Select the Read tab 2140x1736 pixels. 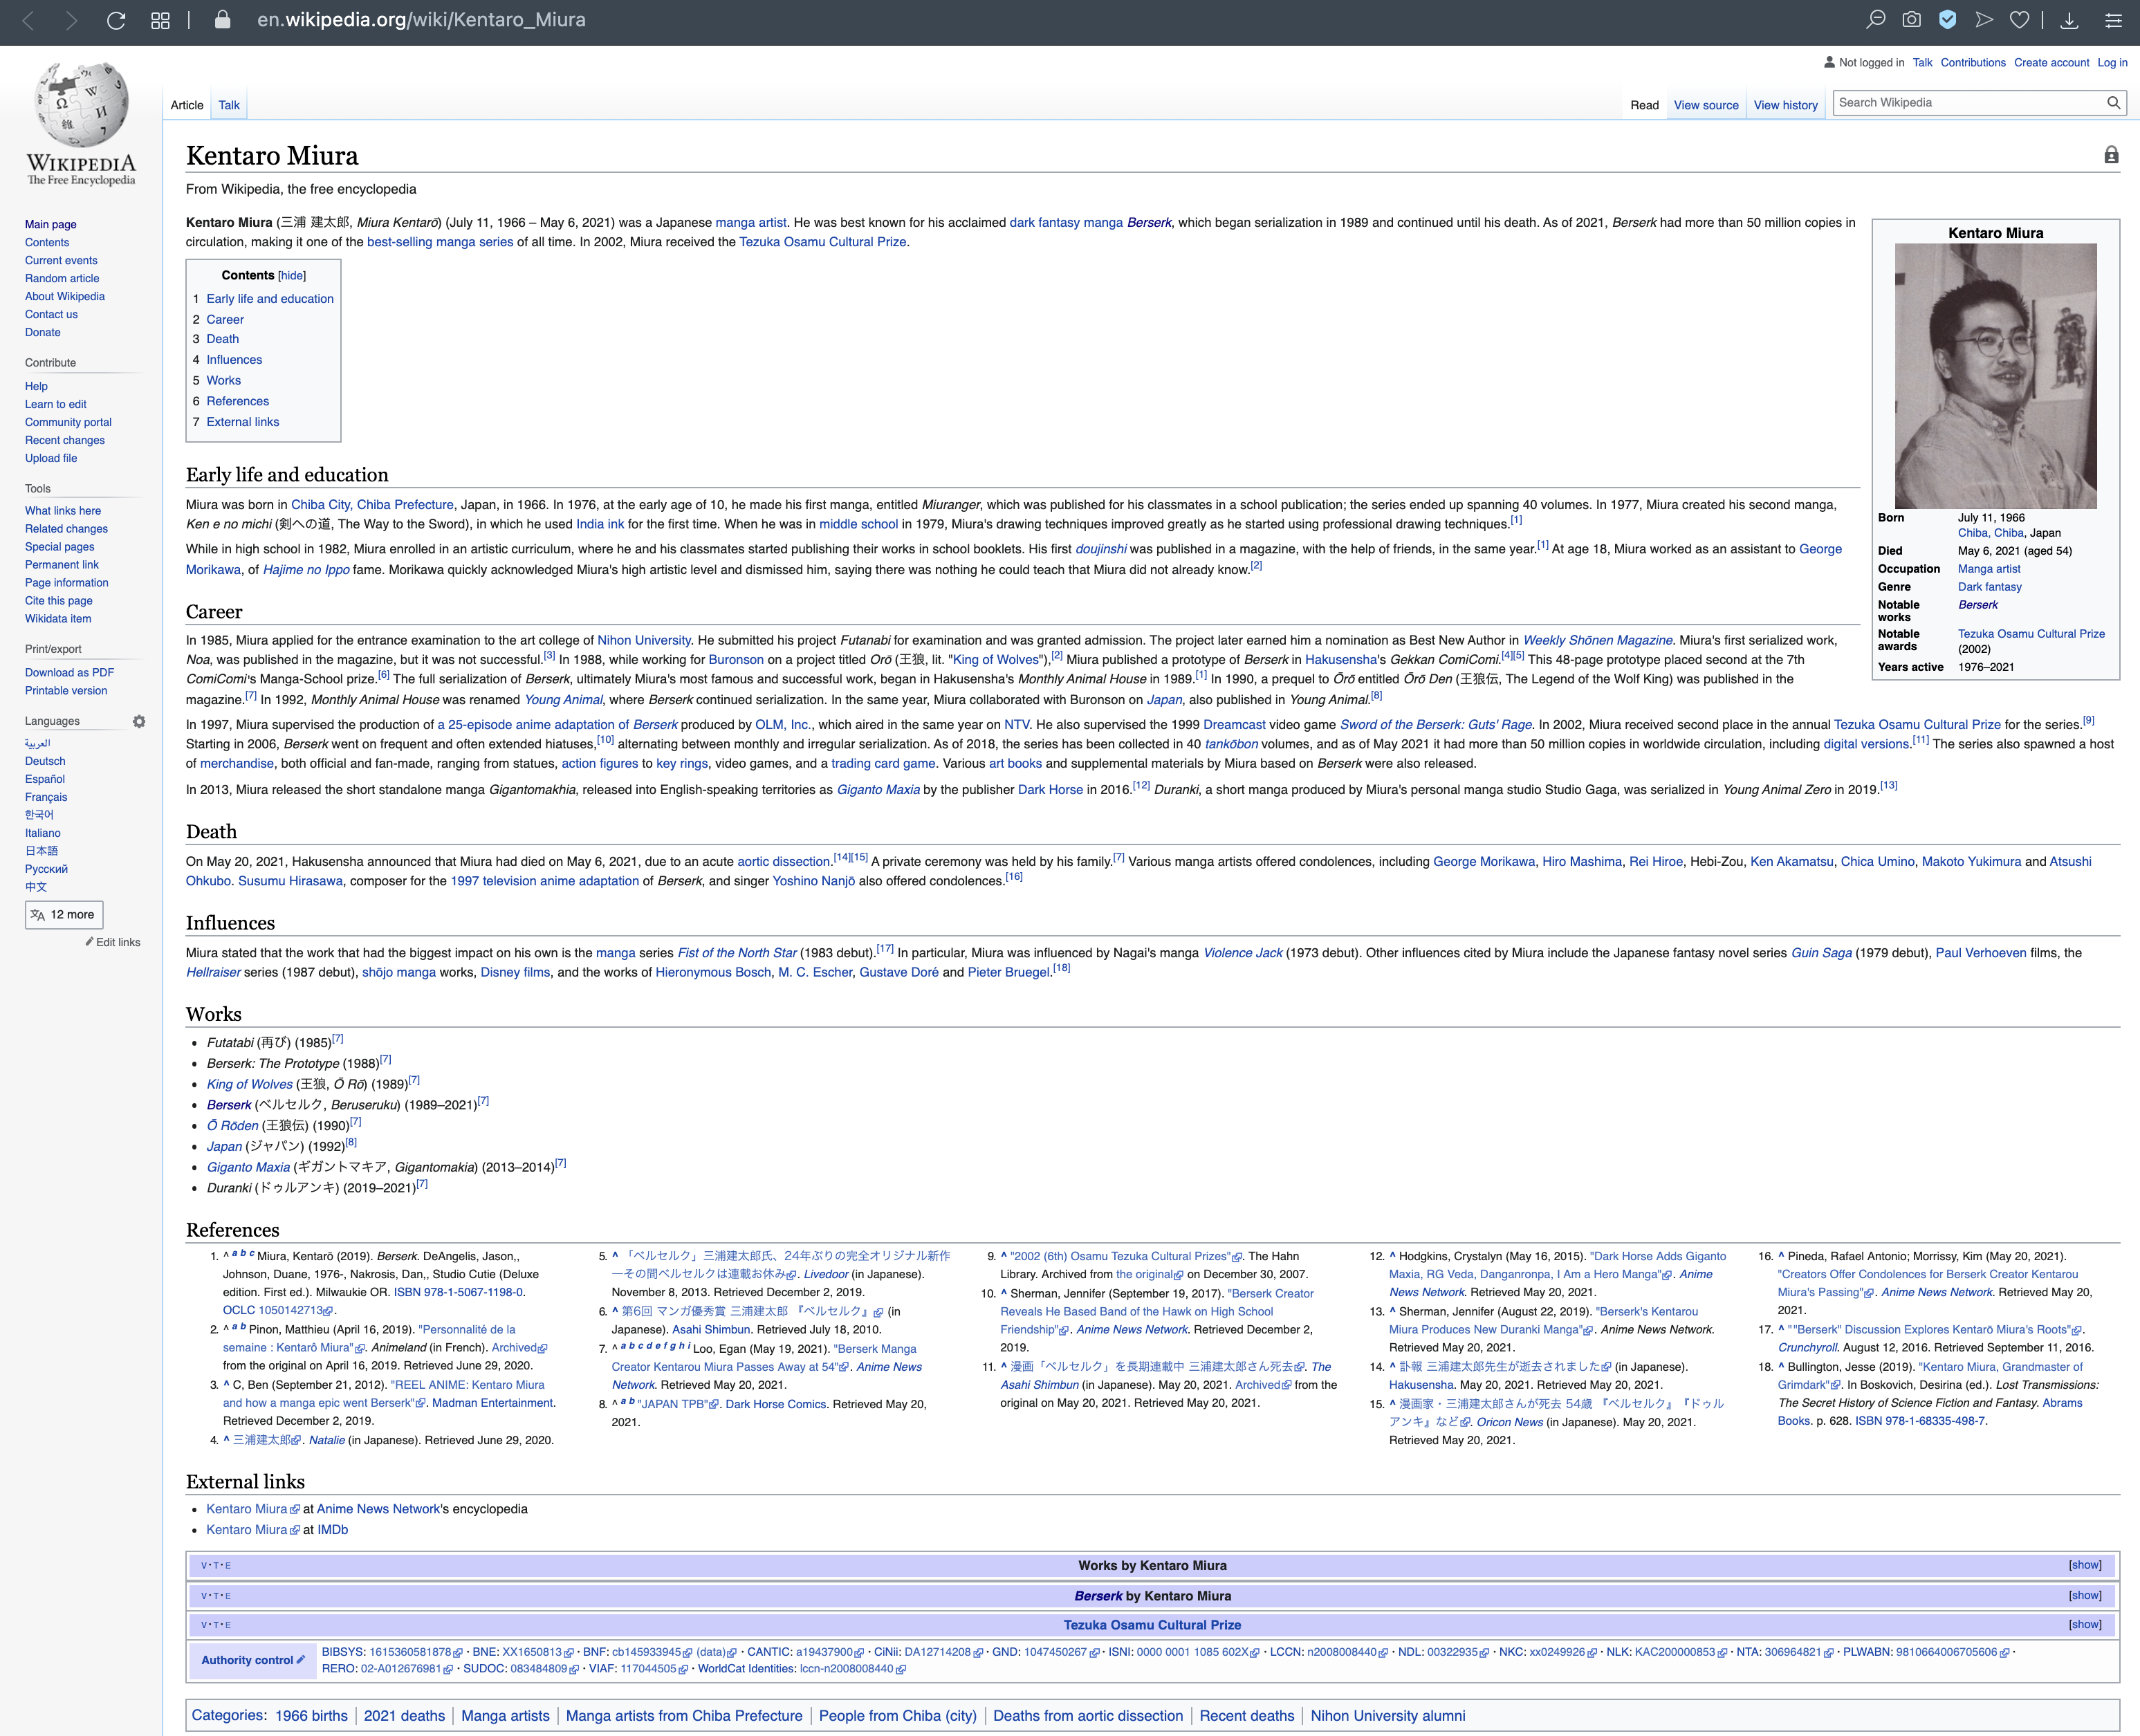tap(1644, 105)
